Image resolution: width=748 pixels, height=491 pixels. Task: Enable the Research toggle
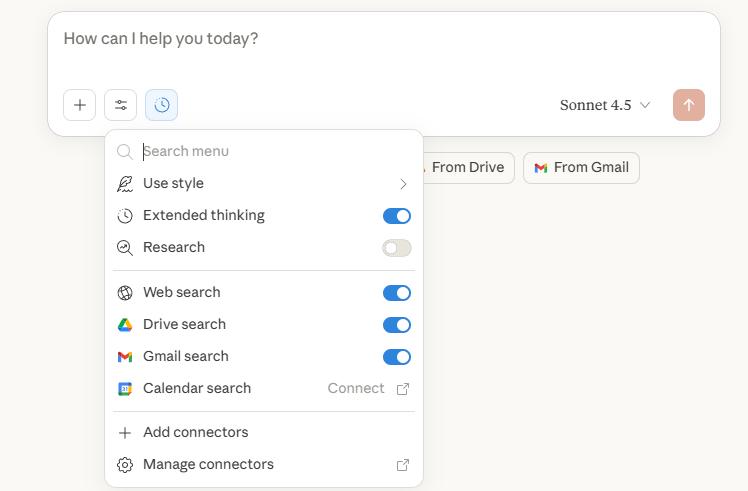click(x=397, y=248)
